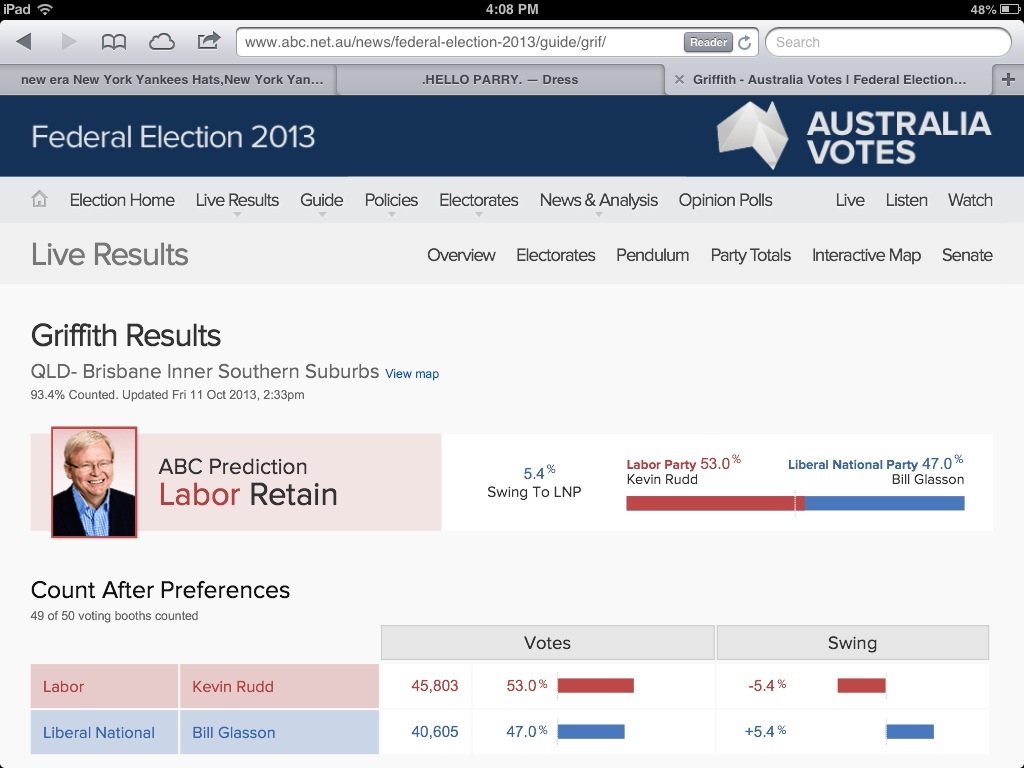
Task: Reload the page with refresh icon
Action: (x=745, y=43)
